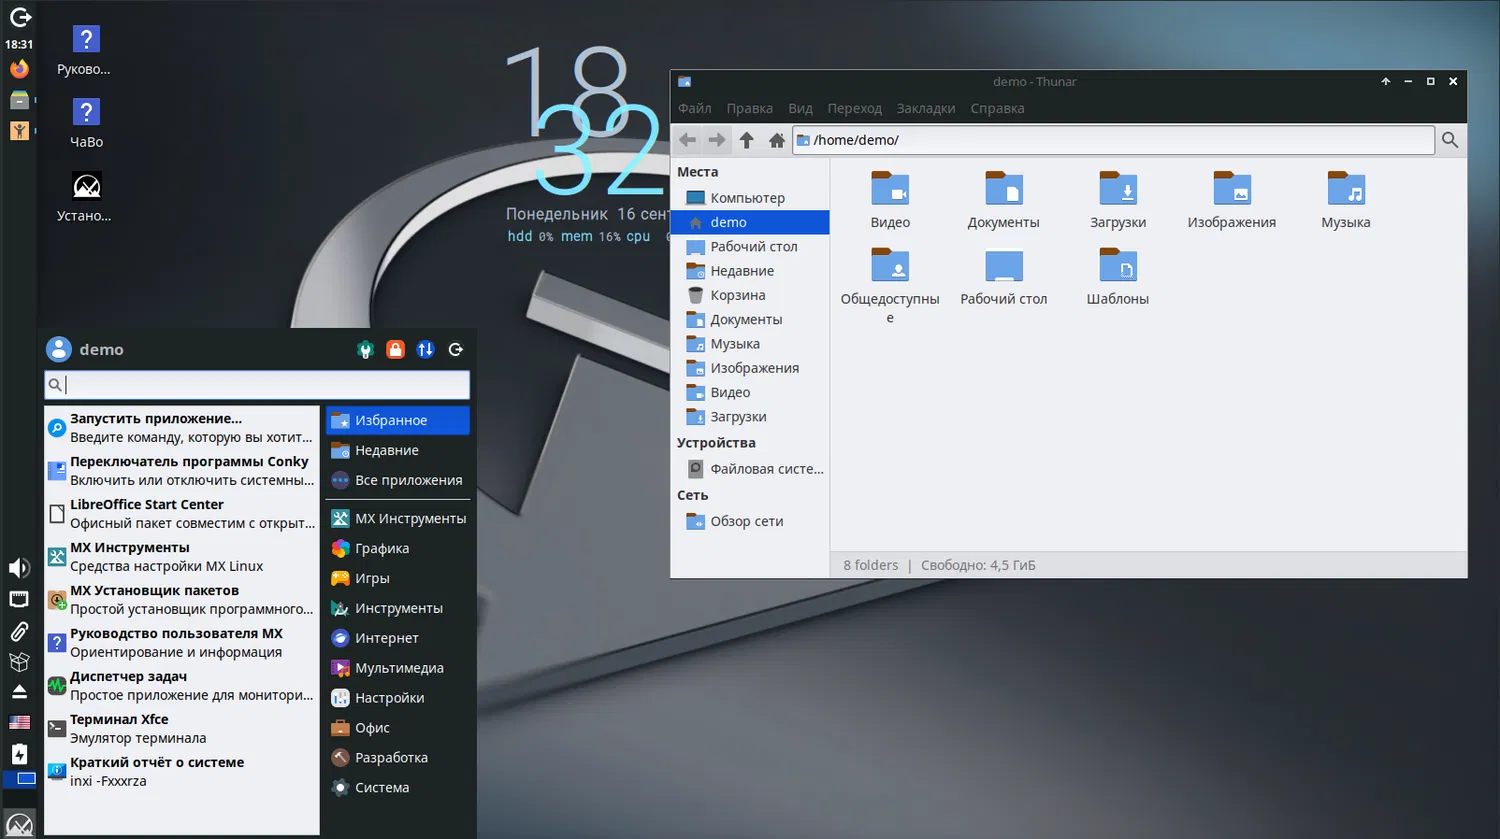Click the log out icon in menu header

(x=456, y=349)
